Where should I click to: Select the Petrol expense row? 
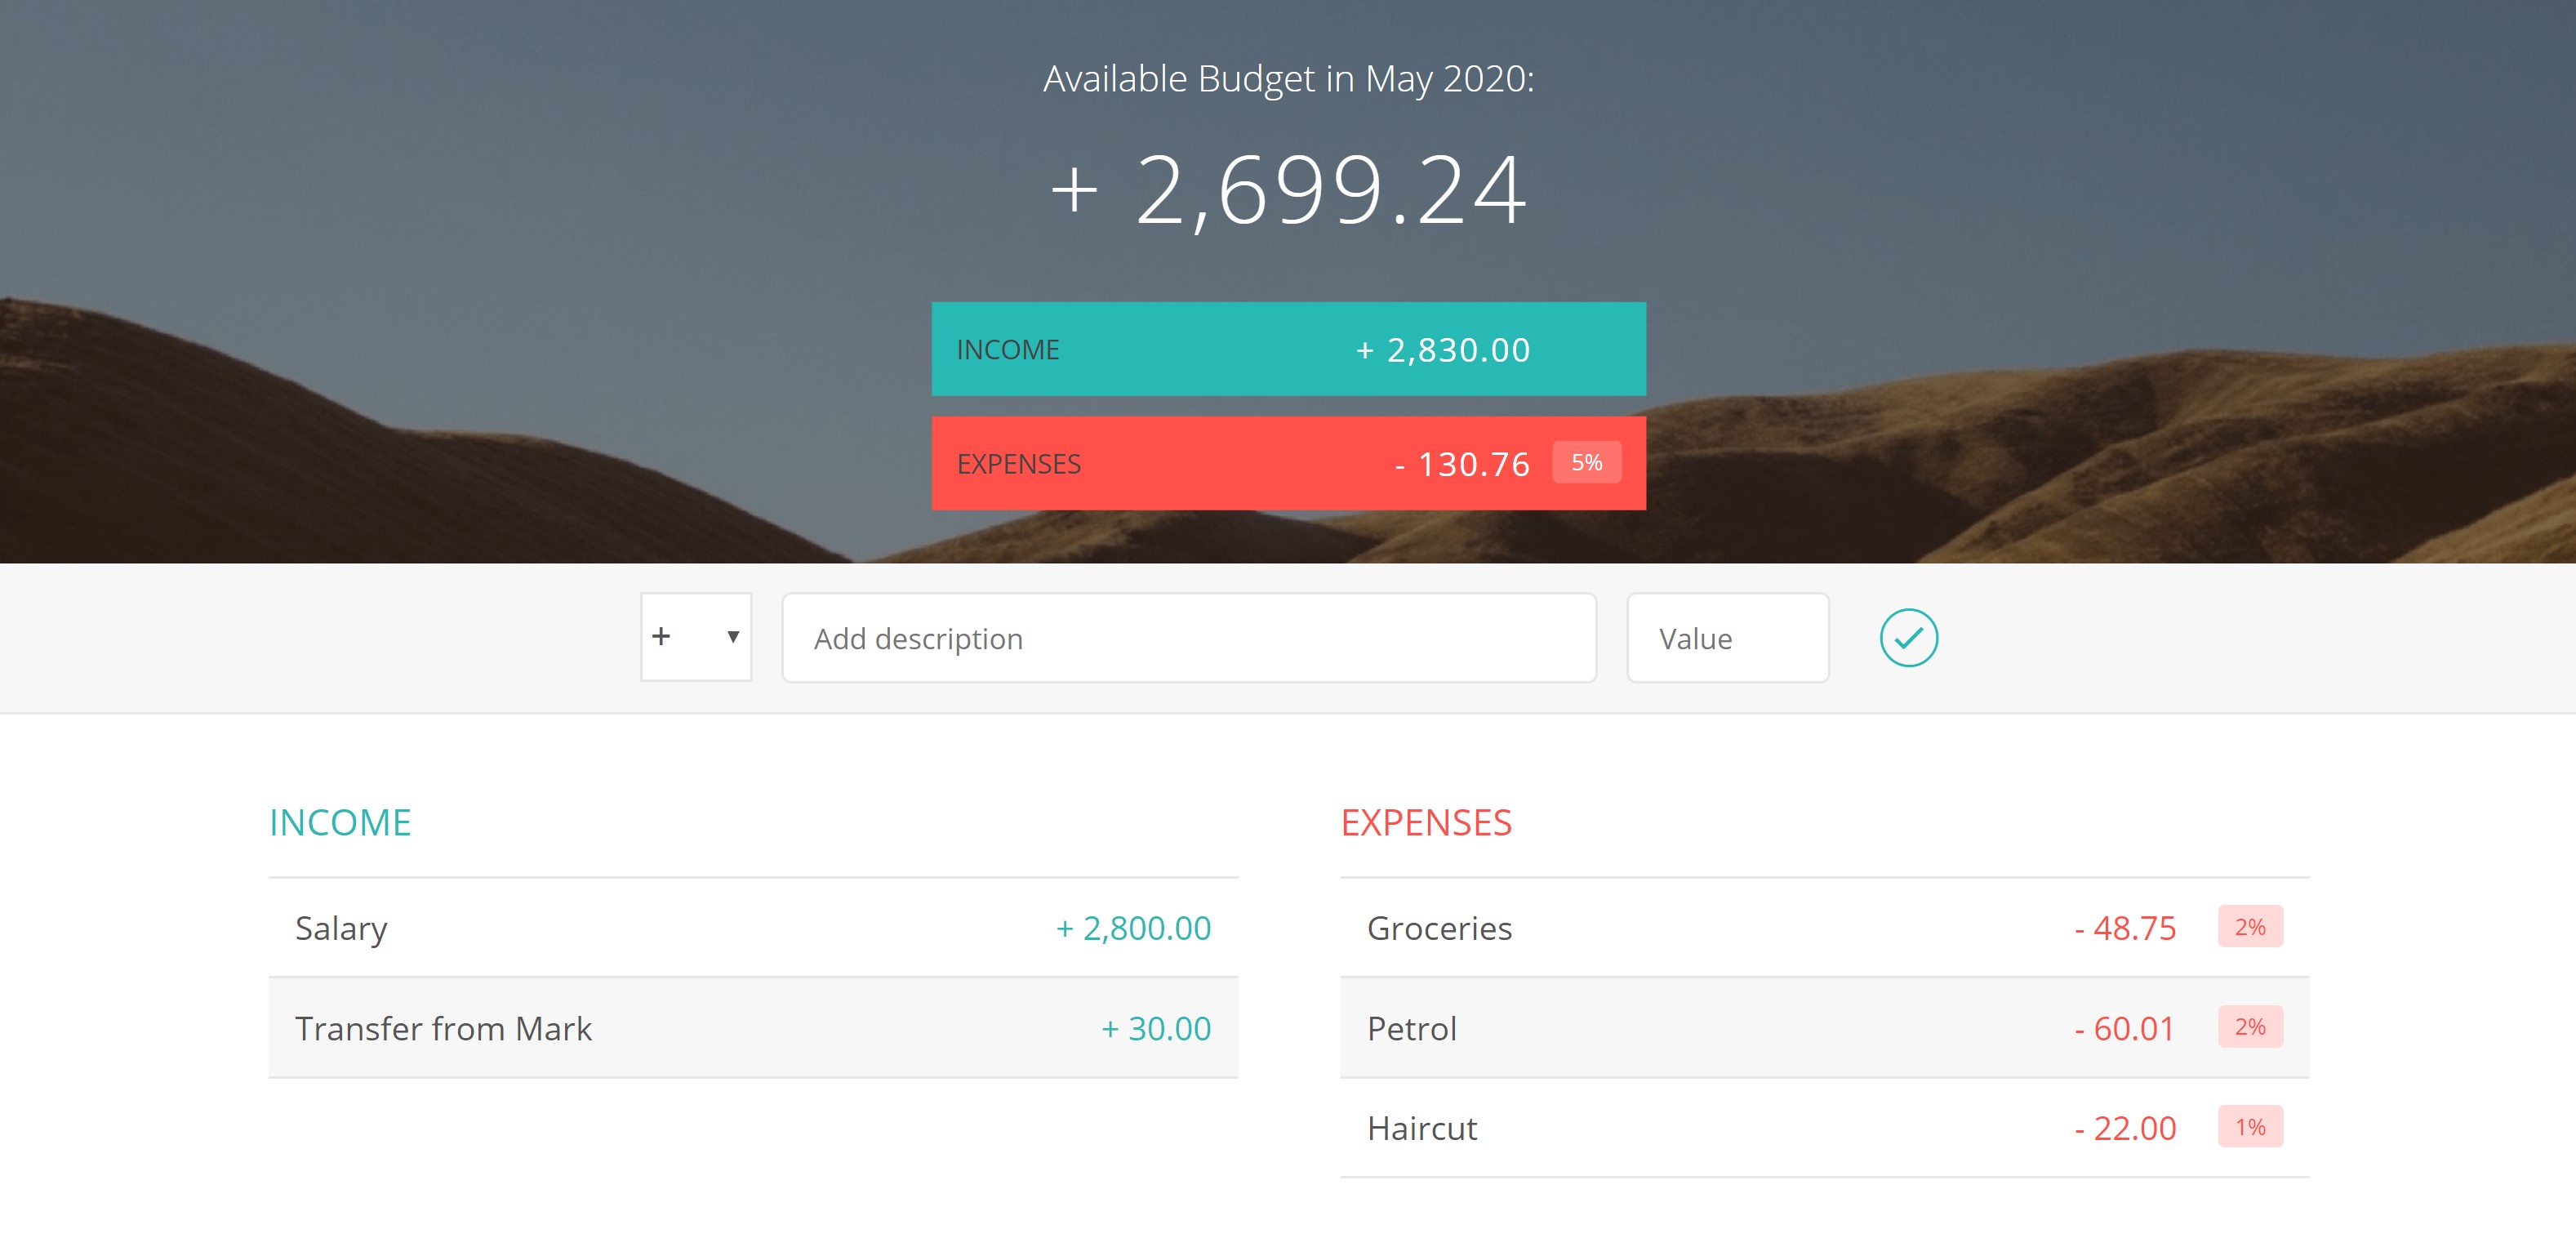[1825, 1028]
